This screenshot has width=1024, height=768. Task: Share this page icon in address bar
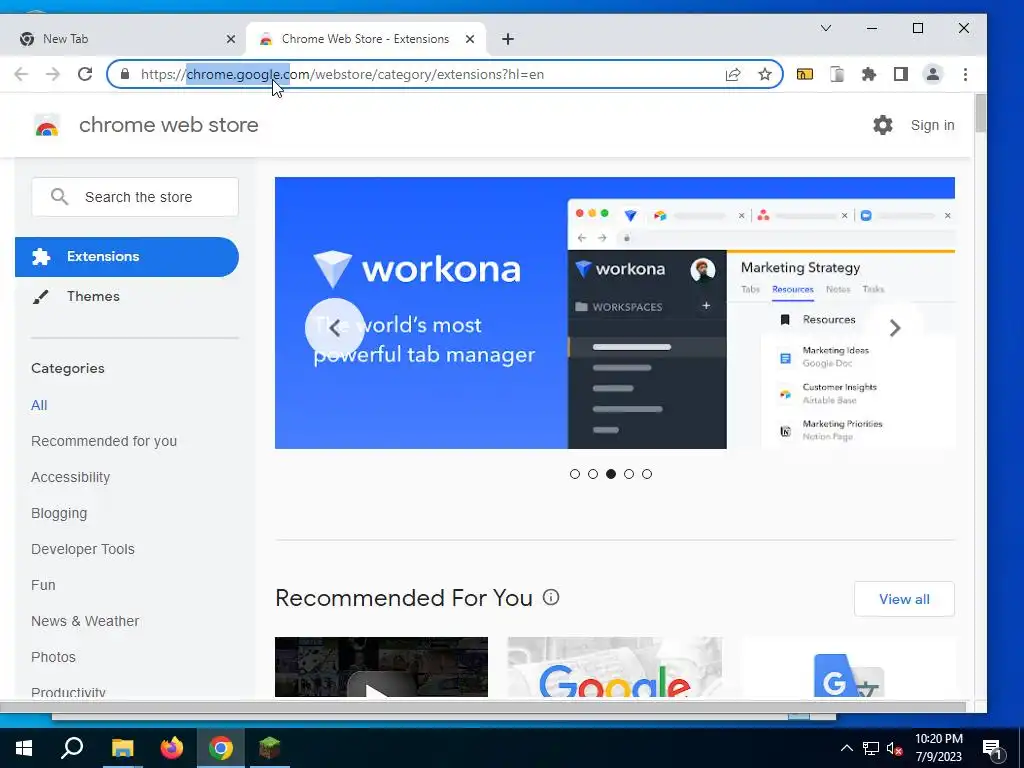click(733, 74)
